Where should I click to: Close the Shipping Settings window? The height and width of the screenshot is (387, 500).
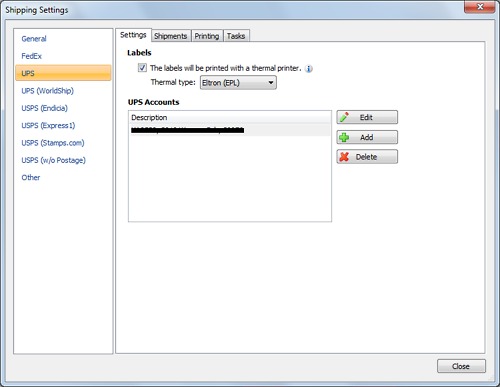(479, 7)
